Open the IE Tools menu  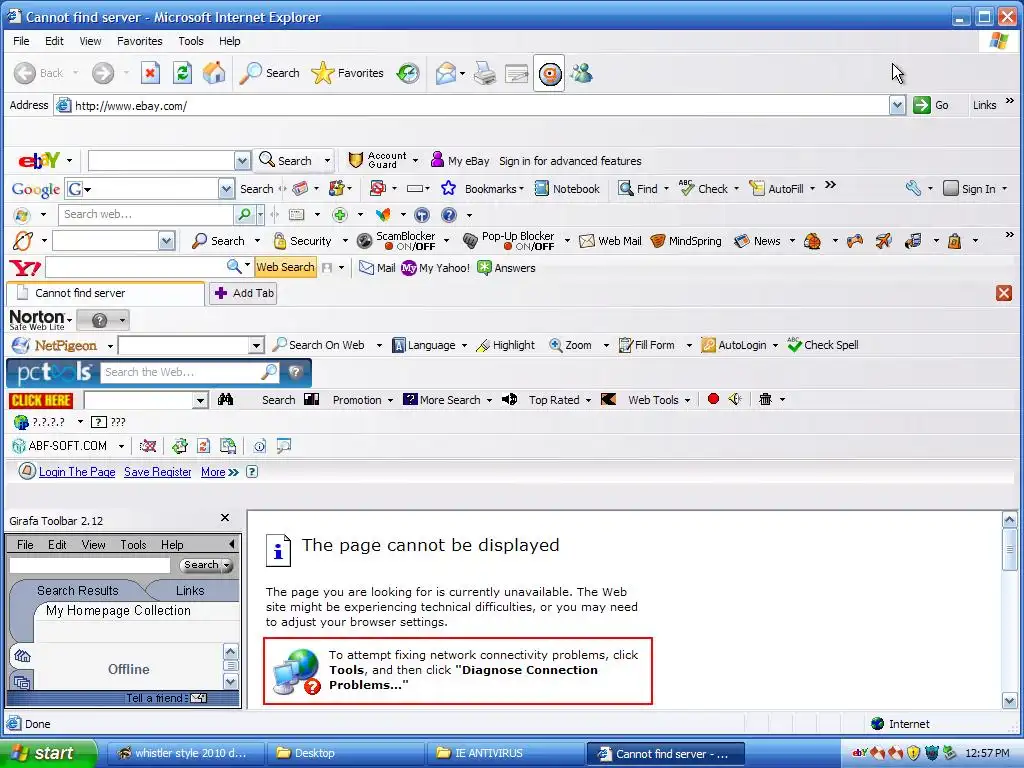[x=191, y=41]
